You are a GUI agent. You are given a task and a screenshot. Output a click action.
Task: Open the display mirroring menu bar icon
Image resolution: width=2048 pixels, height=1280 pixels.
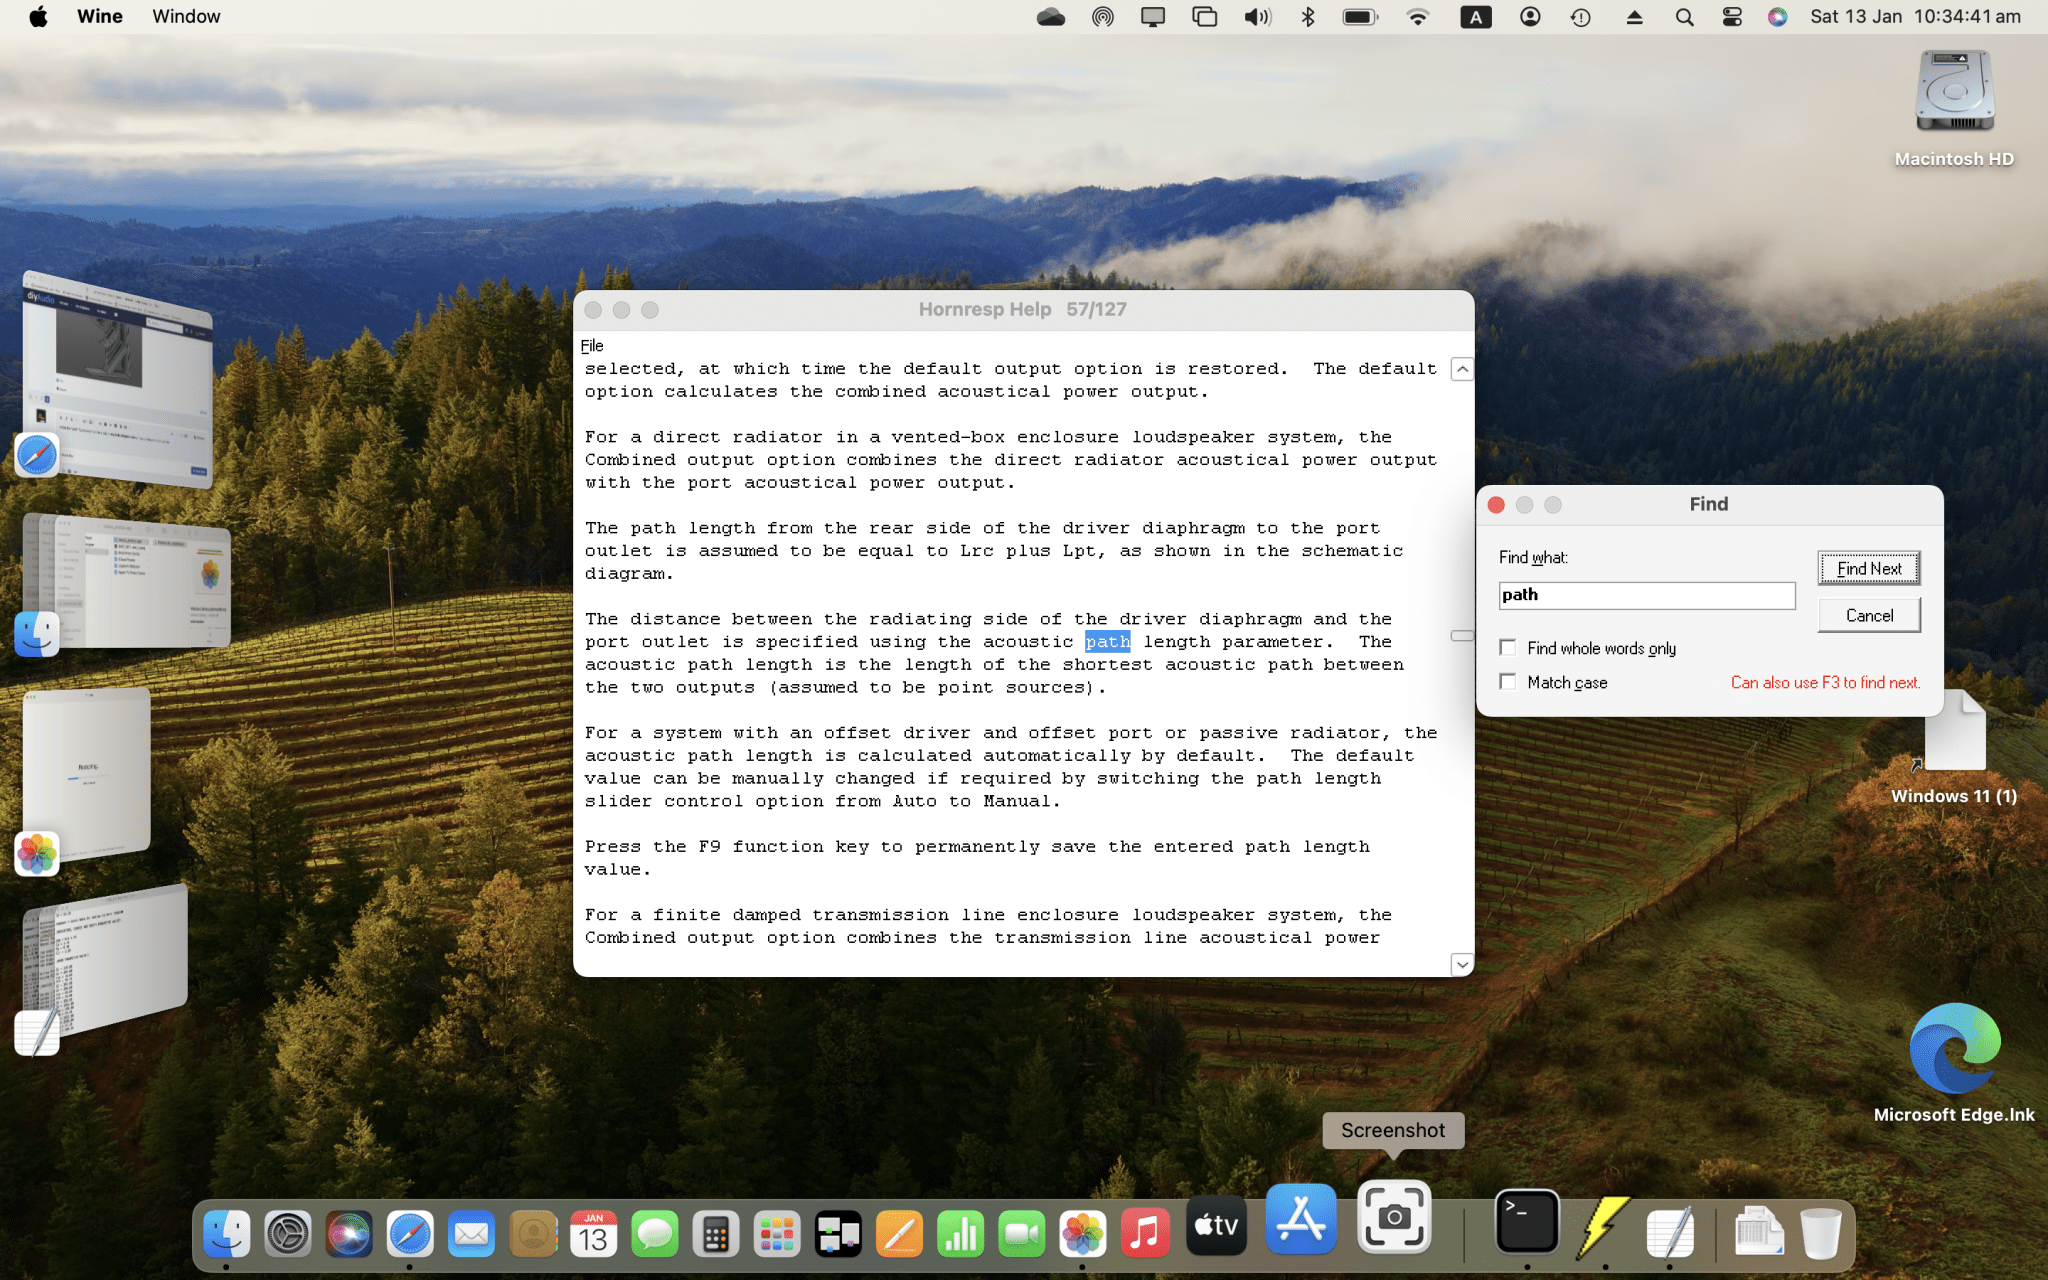(1153, 17)
